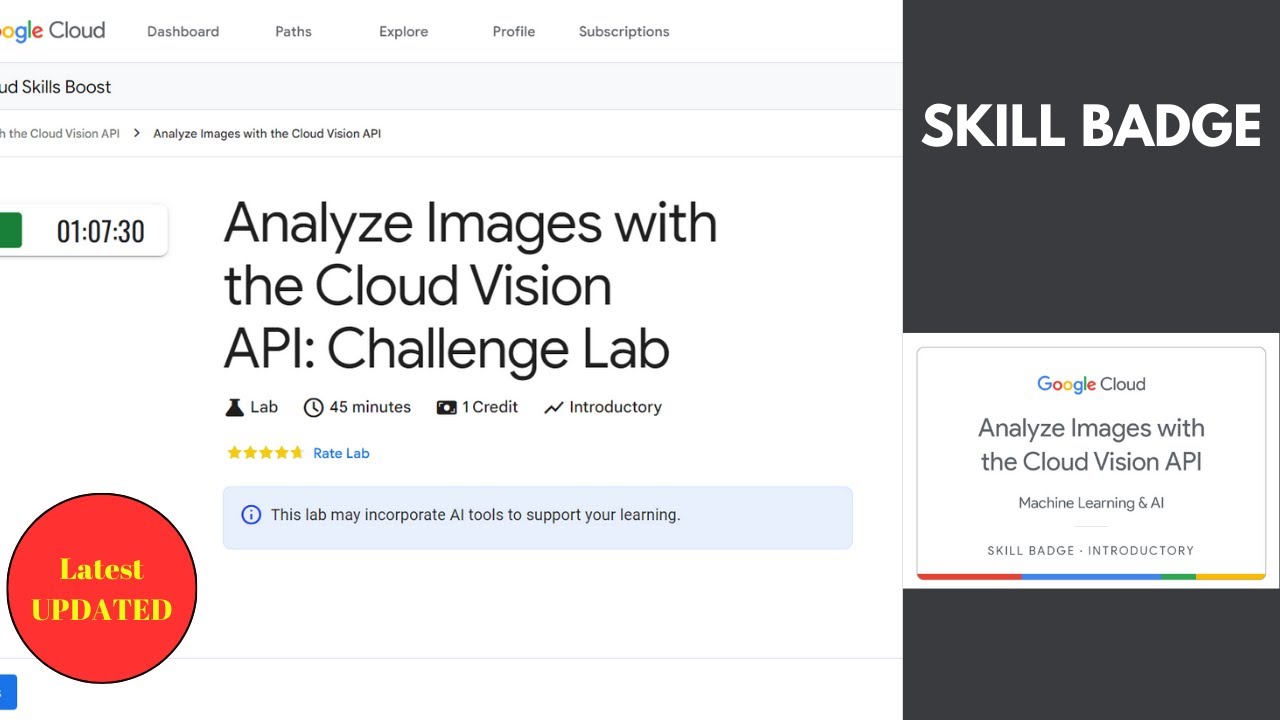Click the Rate Lab link
The image size is (1280, 720).
[341, 453]
